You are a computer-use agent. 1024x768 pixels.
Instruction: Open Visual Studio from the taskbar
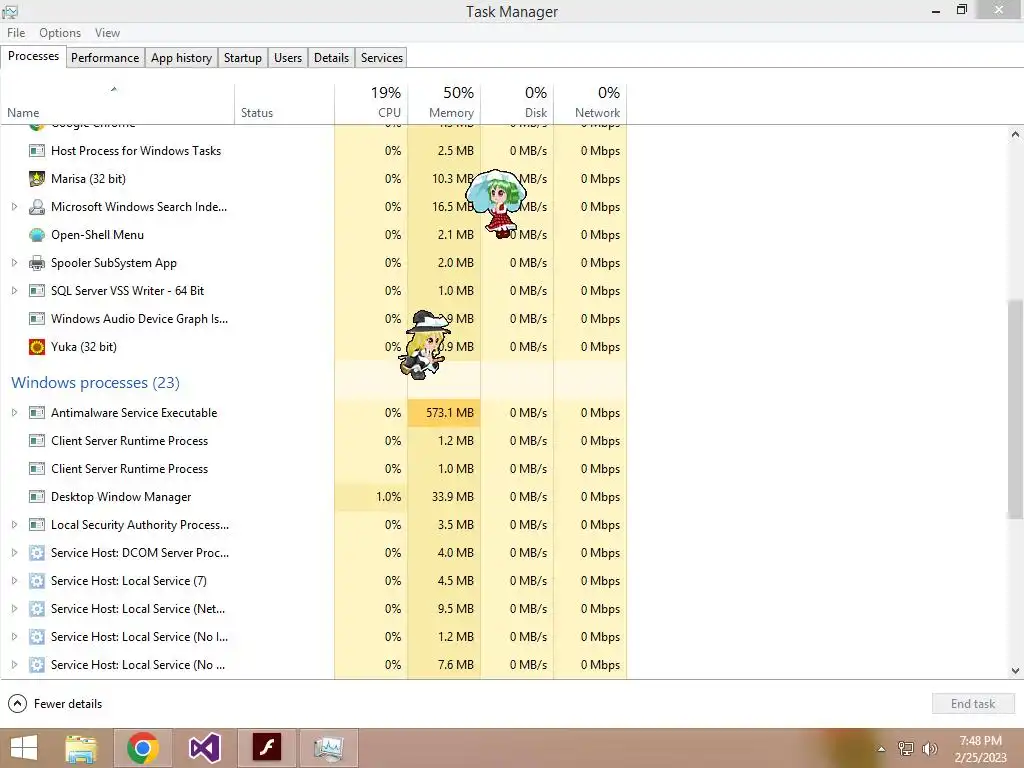tap(204, 748)
